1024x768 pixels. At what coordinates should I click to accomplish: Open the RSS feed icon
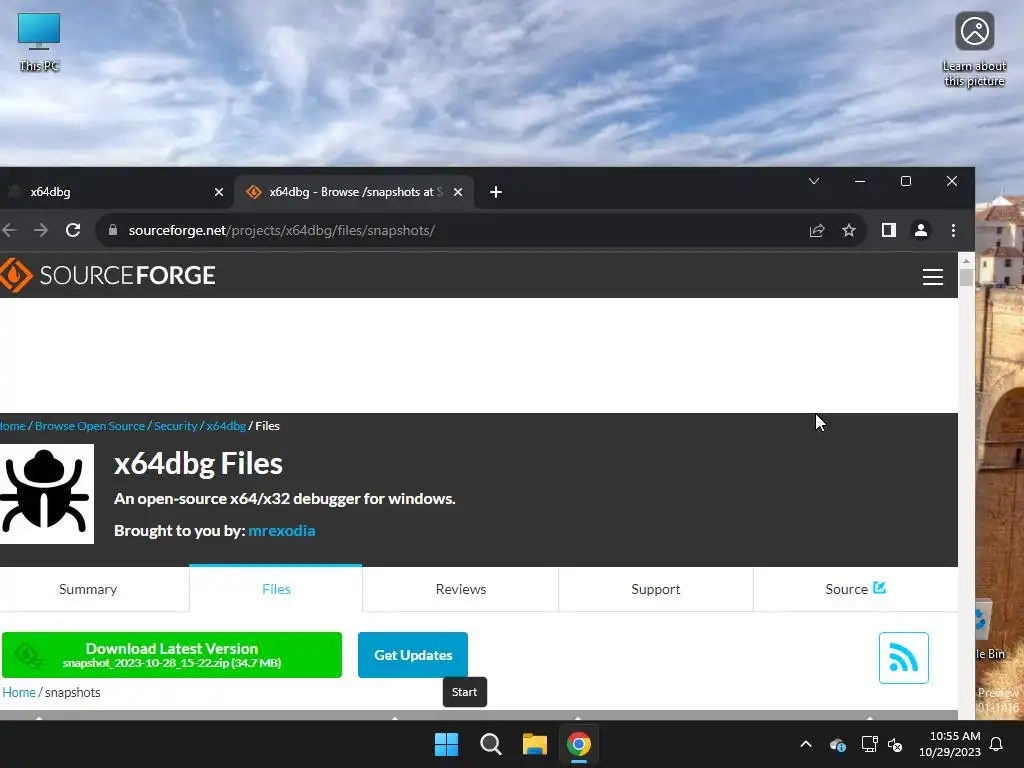[903, 658]
